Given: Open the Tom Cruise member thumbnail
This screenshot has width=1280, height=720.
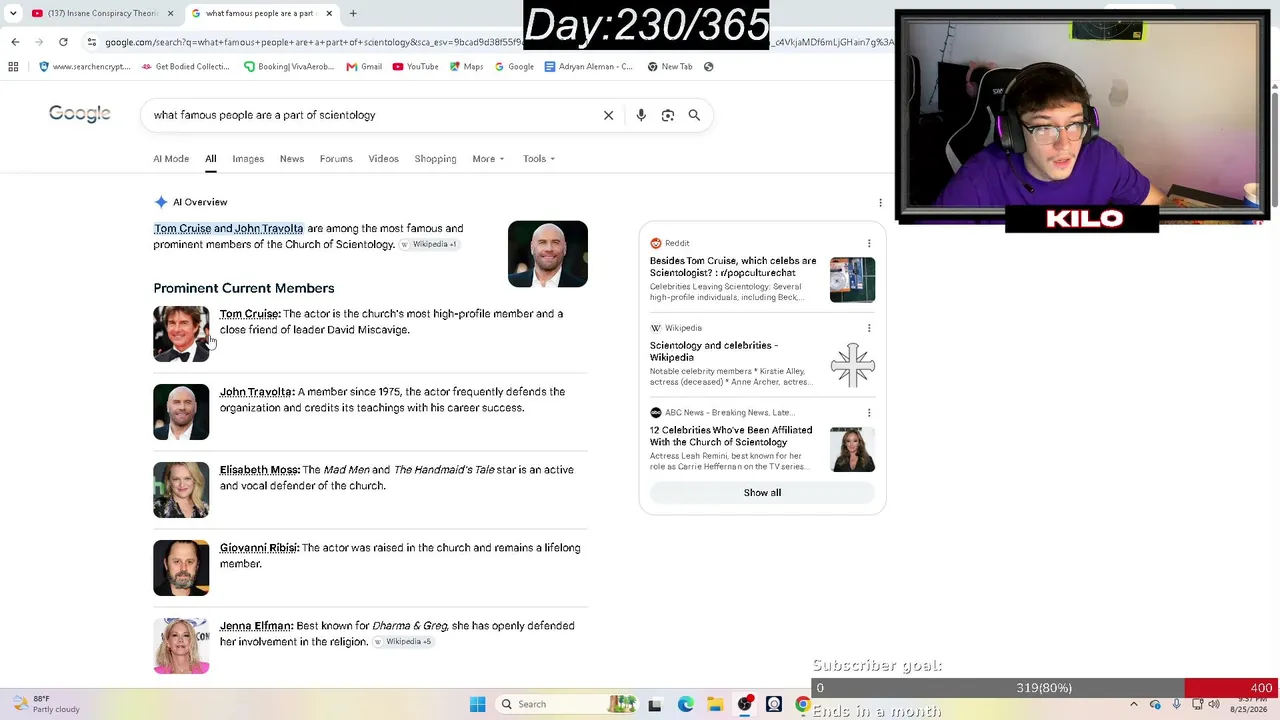Looking at the screenshot, I should pyautogui.click(x=181, y=334).
